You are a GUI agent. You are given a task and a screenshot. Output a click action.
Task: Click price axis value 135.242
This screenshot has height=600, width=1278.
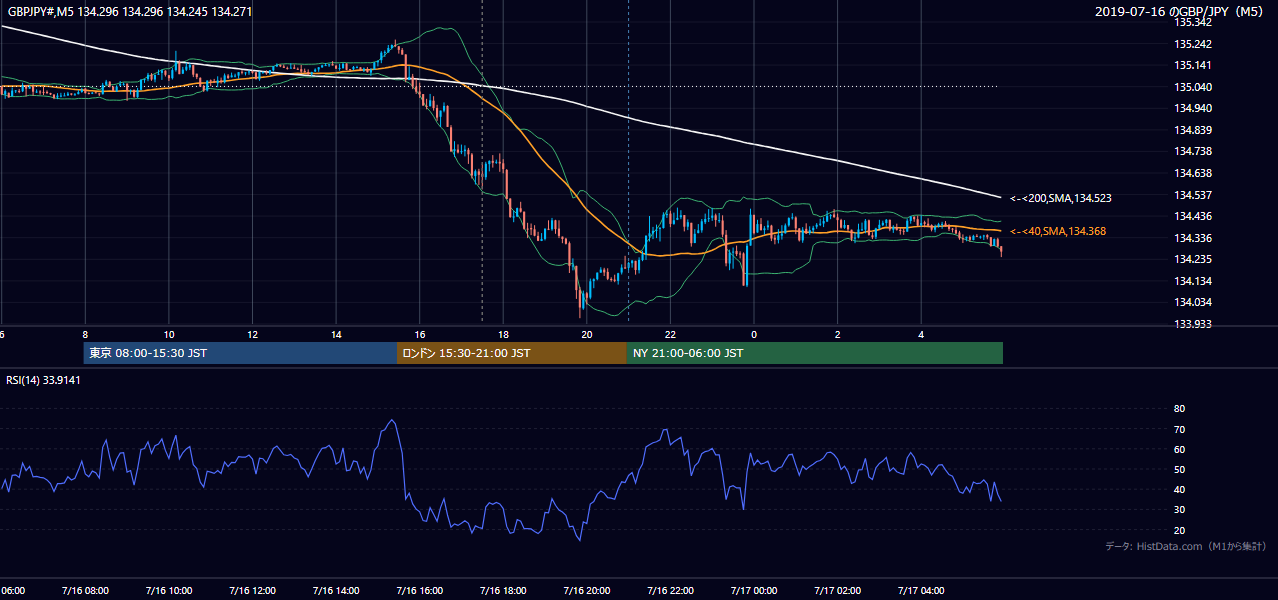click(x=1193, y=44)
